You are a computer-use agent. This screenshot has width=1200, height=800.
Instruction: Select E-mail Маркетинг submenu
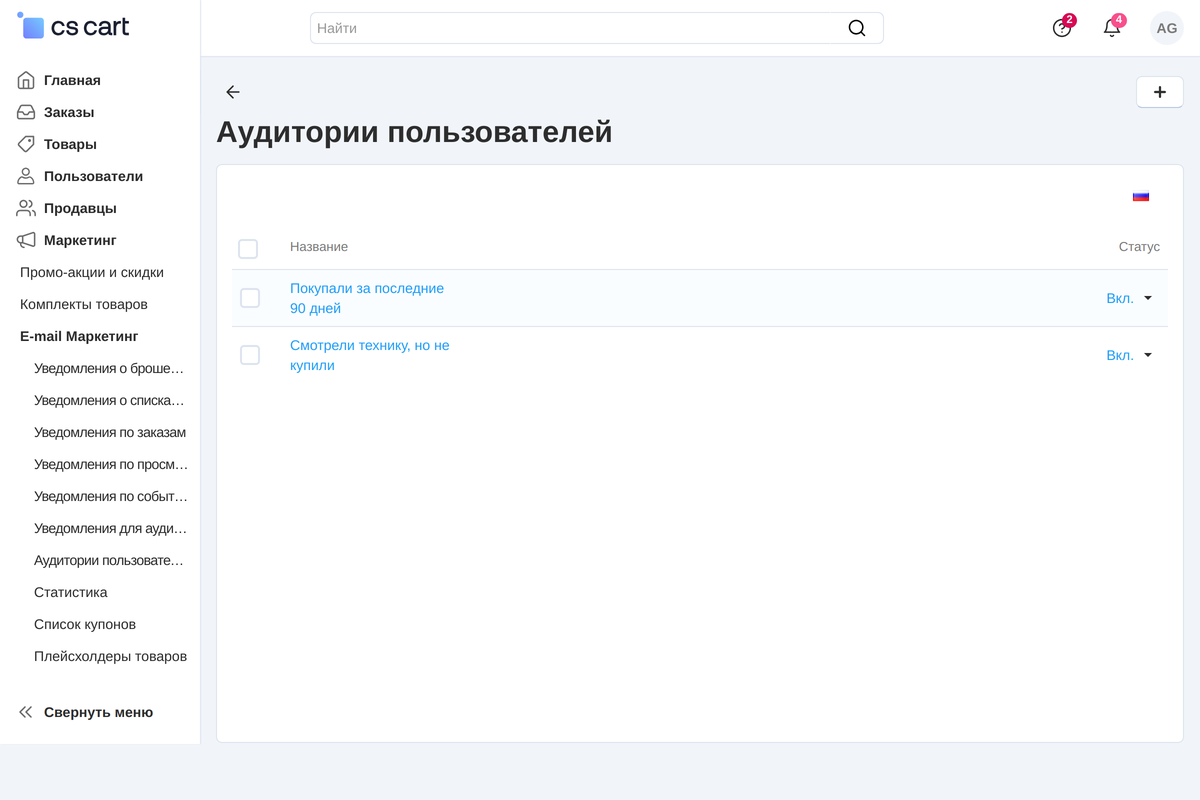(79, 336)
